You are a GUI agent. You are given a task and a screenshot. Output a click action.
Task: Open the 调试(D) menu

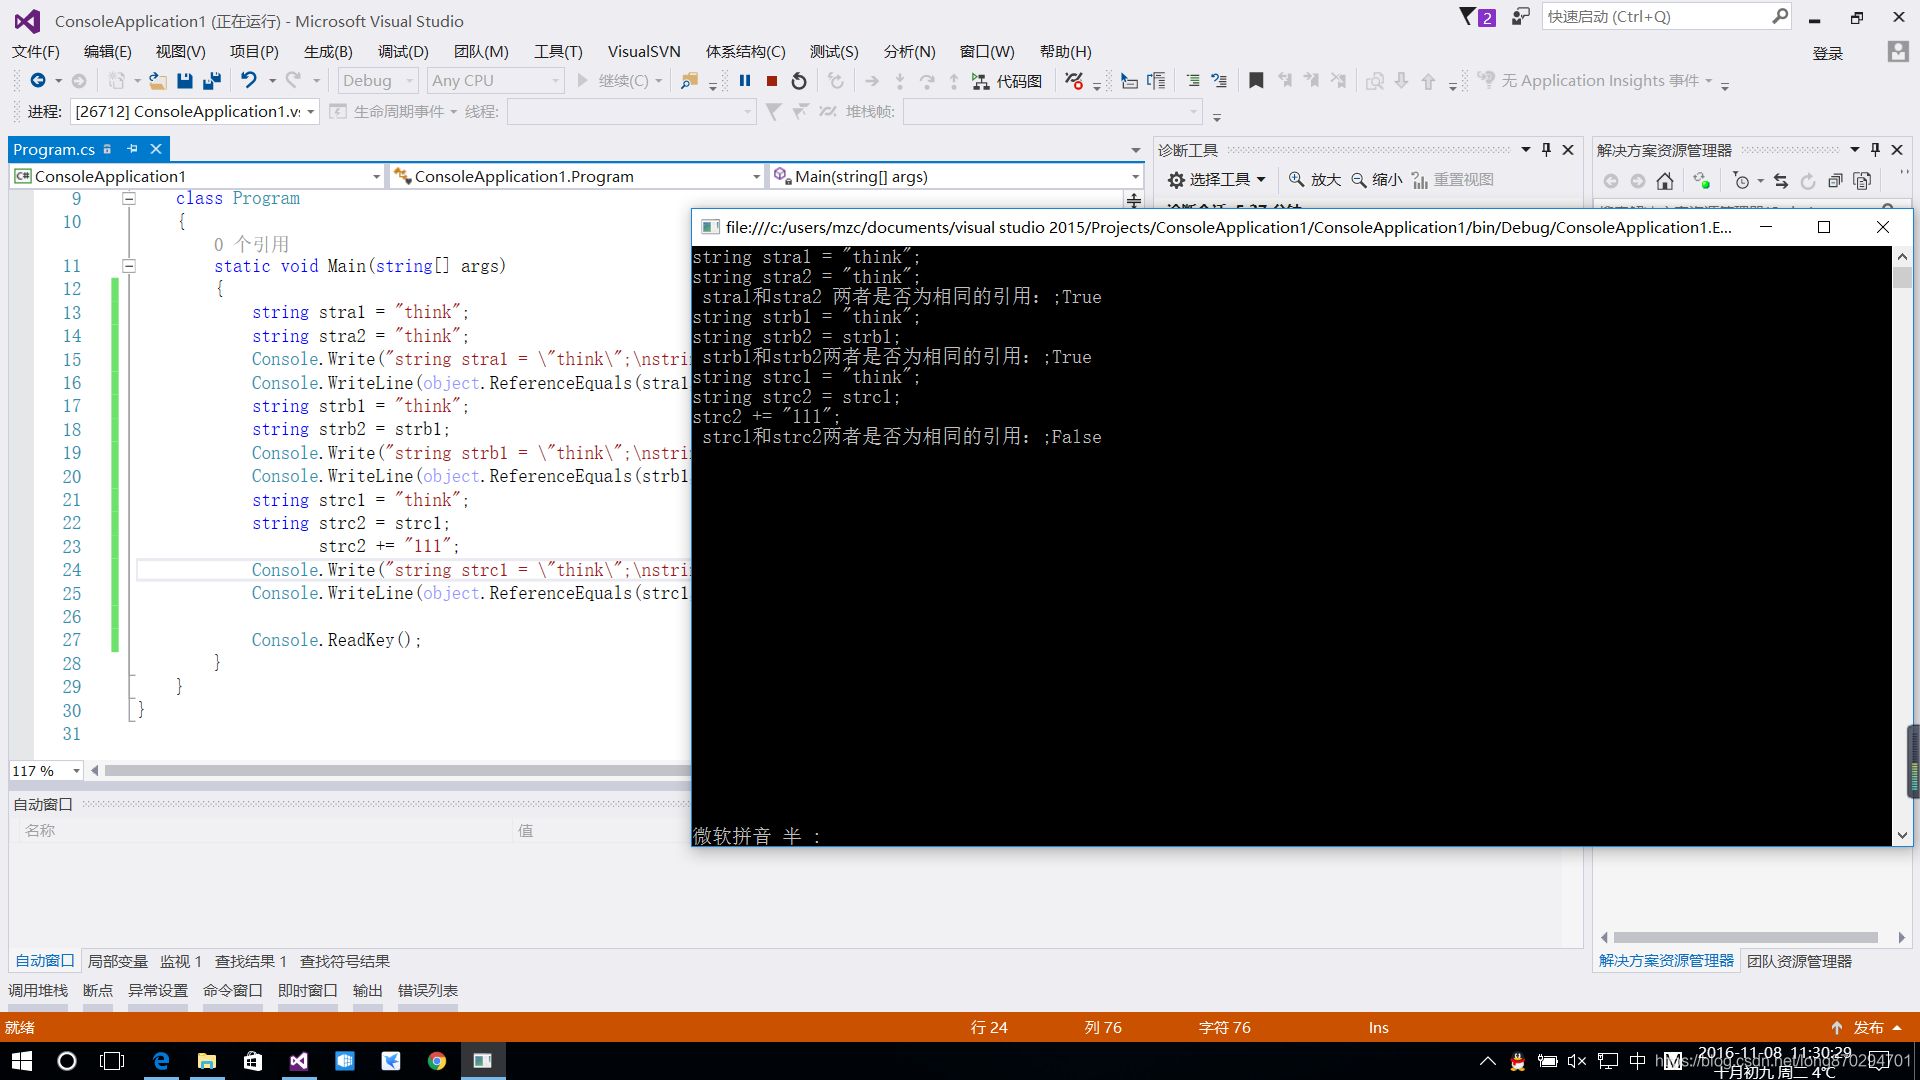point(403,52)
